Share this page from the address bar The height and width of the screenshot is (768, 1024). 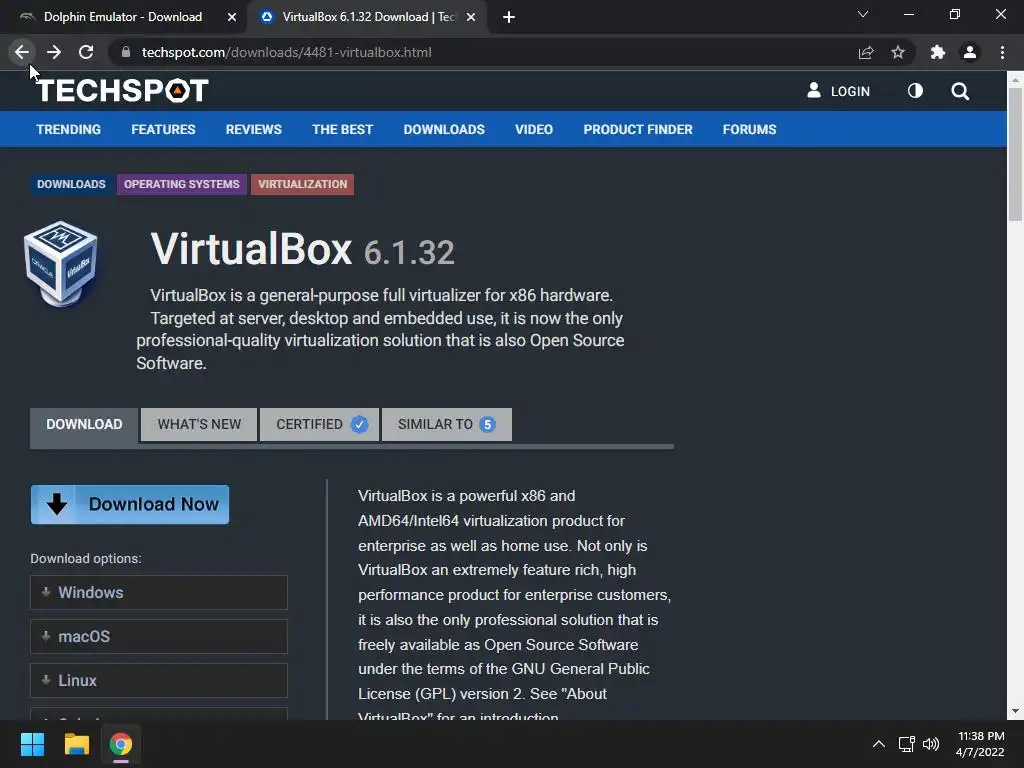pos(866,52)
